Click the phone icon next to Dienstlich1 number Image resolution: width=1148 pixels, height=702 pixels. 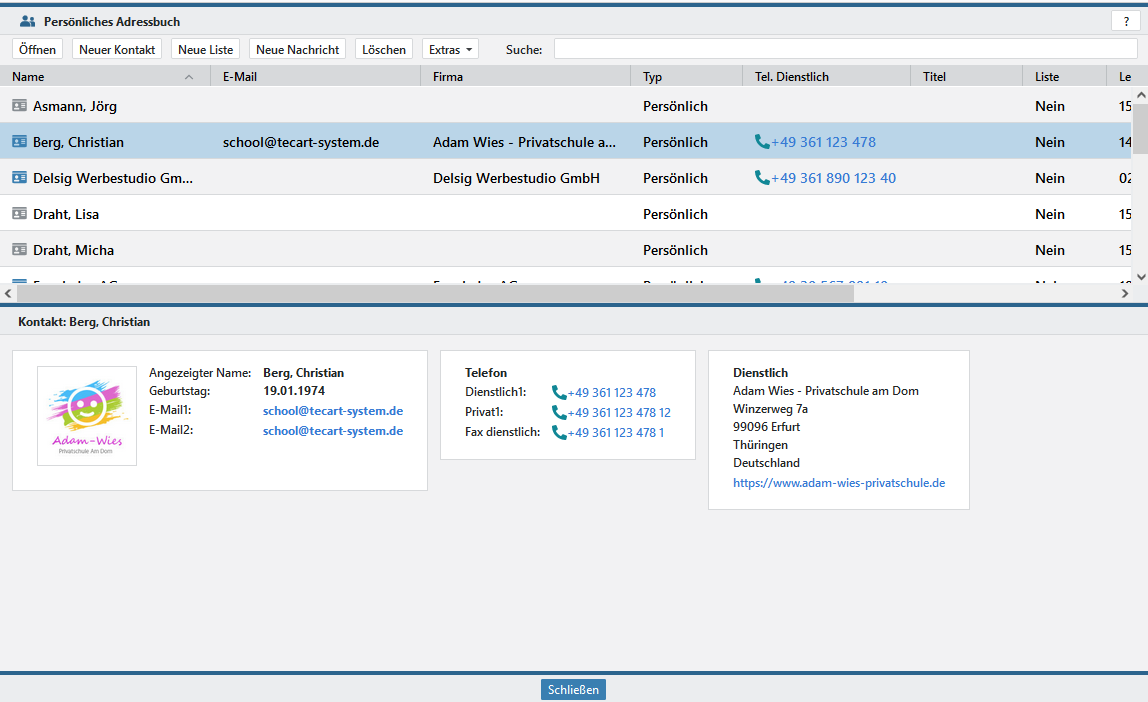(x=559, y=393)
